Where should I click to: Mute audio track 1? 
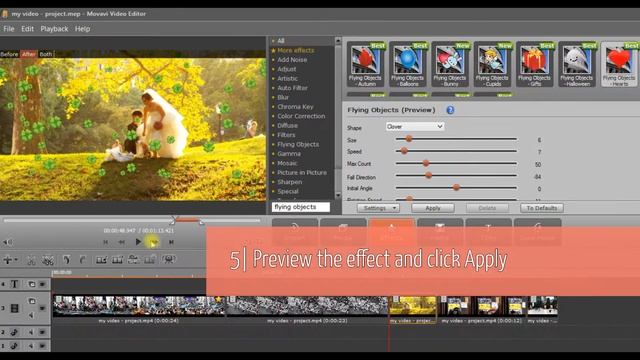click(x=31, y=346)
